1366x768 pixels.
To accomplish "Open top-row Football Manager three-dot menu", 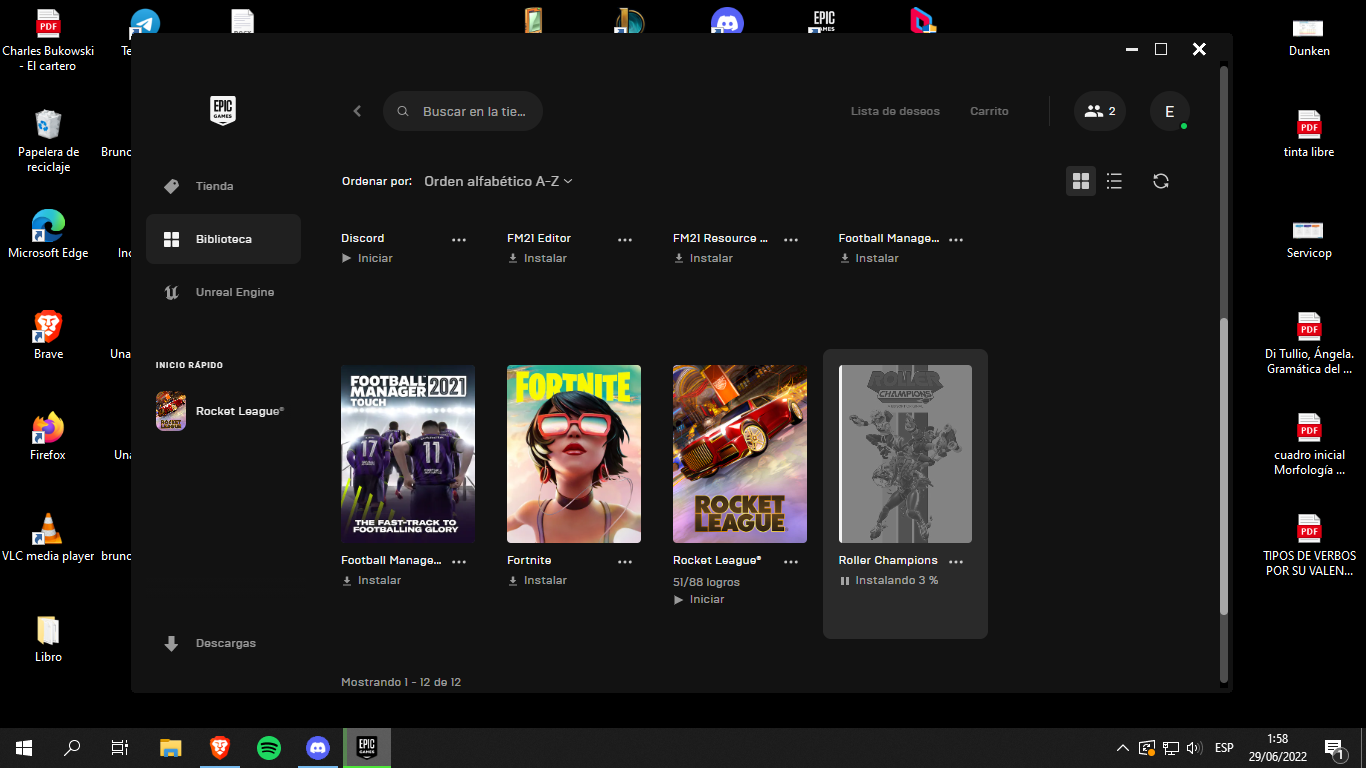I will click(956, 239).
